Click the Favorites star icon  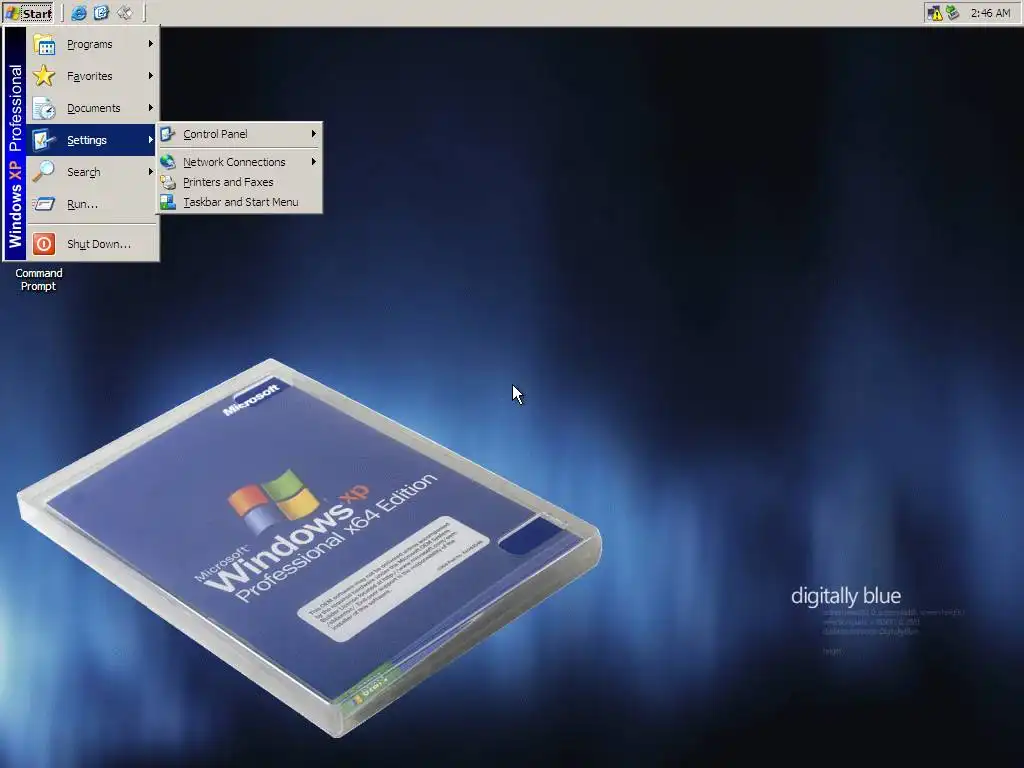click(44, 76)
